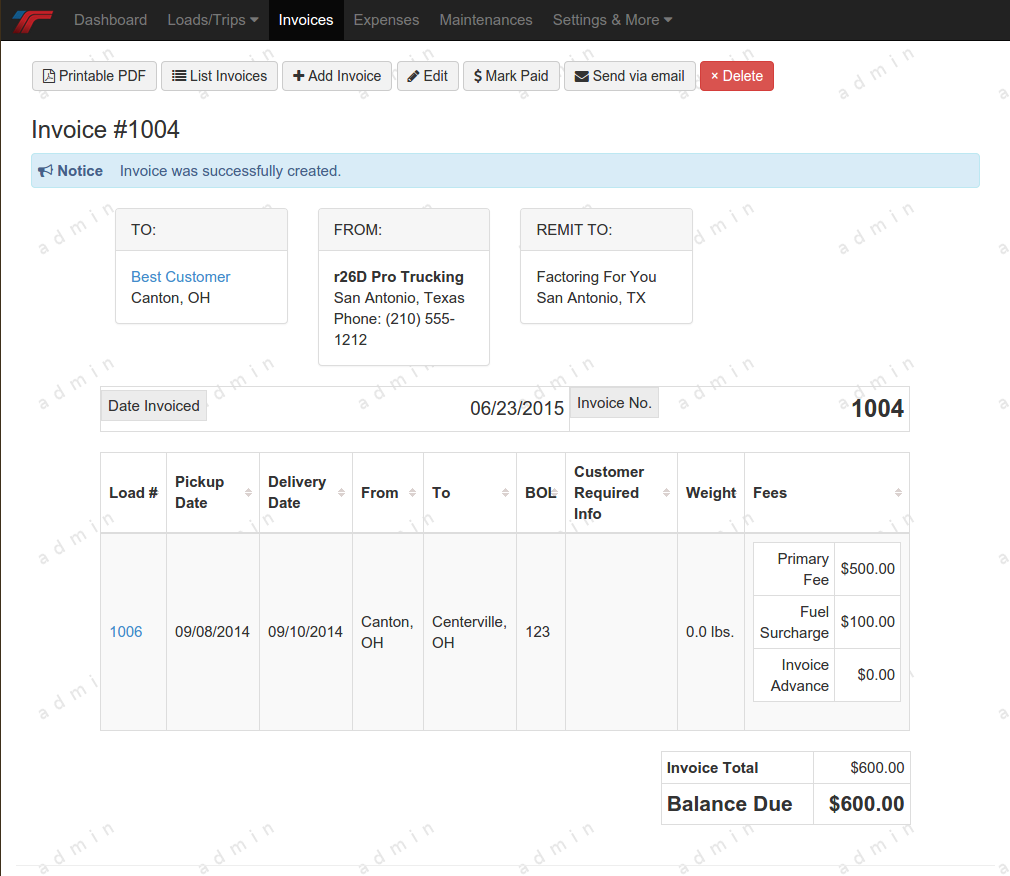Click the dollar icon on Mark Paid
1010x876 pixels.
pos(478,76)
